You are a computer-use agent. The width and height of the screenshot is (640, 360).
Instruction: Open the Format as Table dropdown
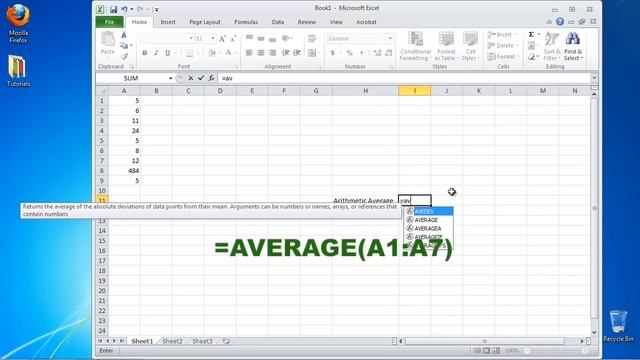(446, 46)
